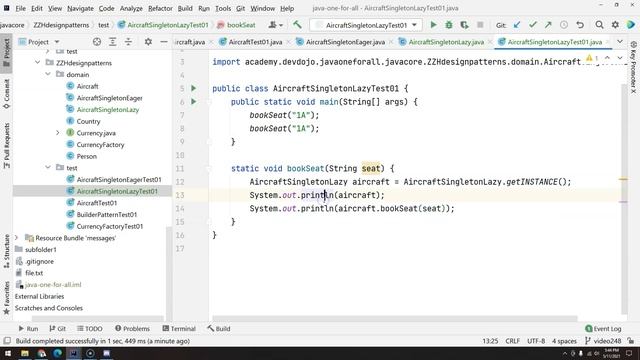The width and height of the screenshot is (640, 360).
Task: Select AircraftSingletonEagerTest01 in project tree
Action: pos(119,180)
